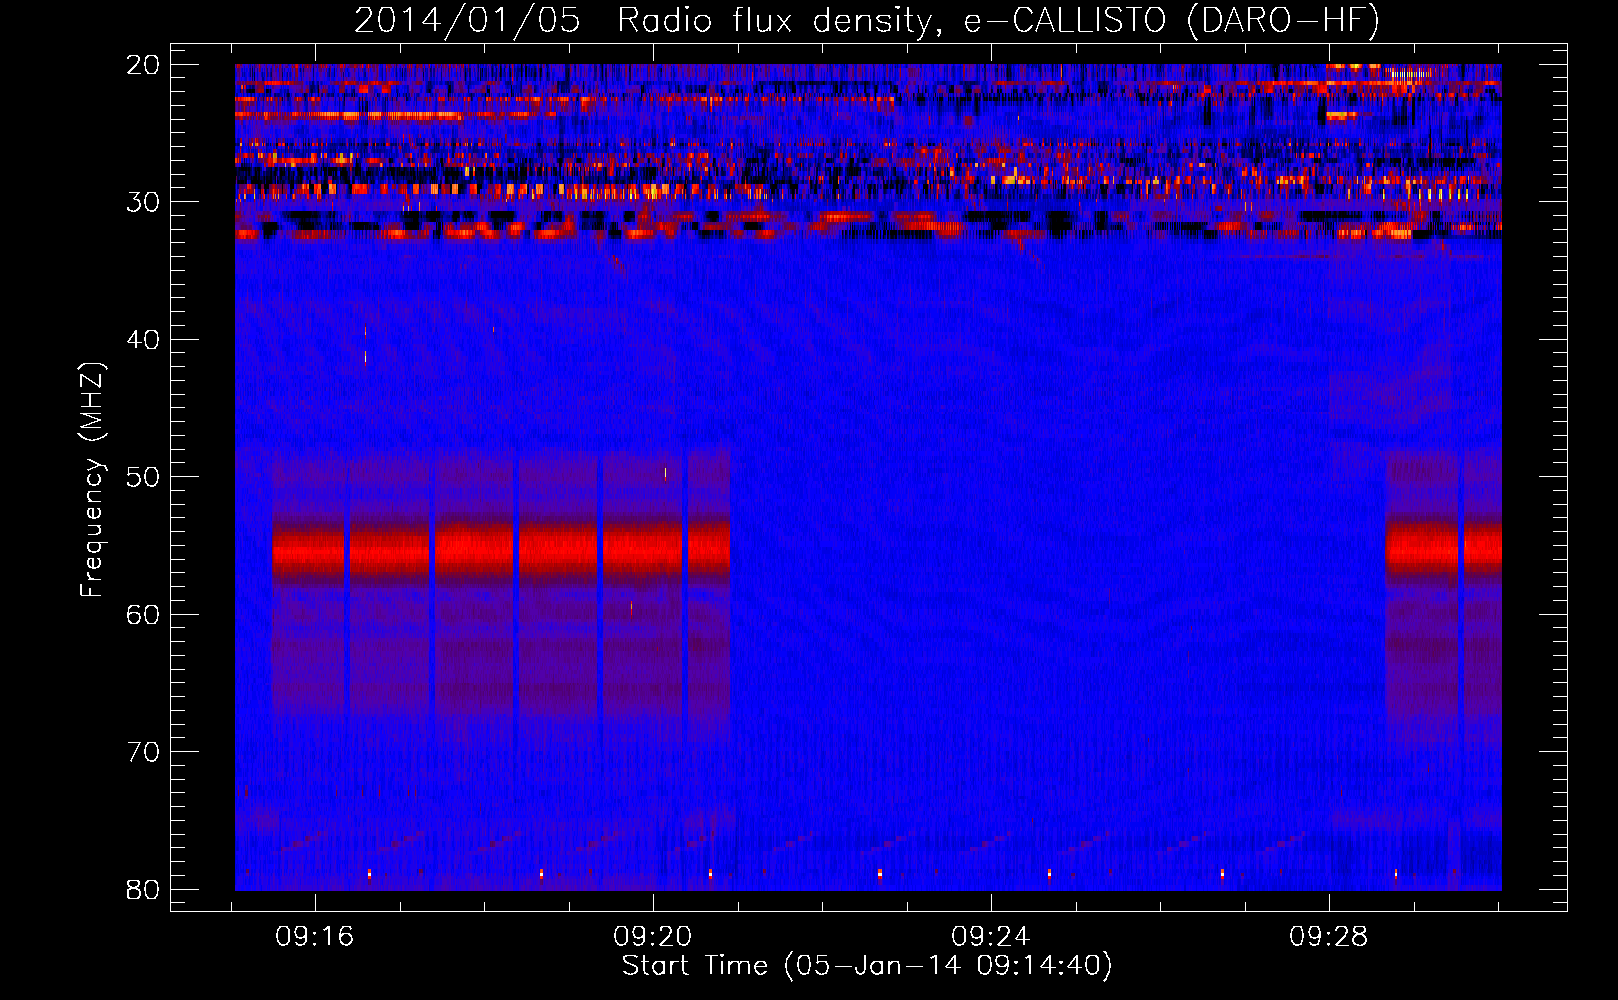Click the 80 frequency tick label
Viewport: 1618px width, 1000px height.
(144, 890)
